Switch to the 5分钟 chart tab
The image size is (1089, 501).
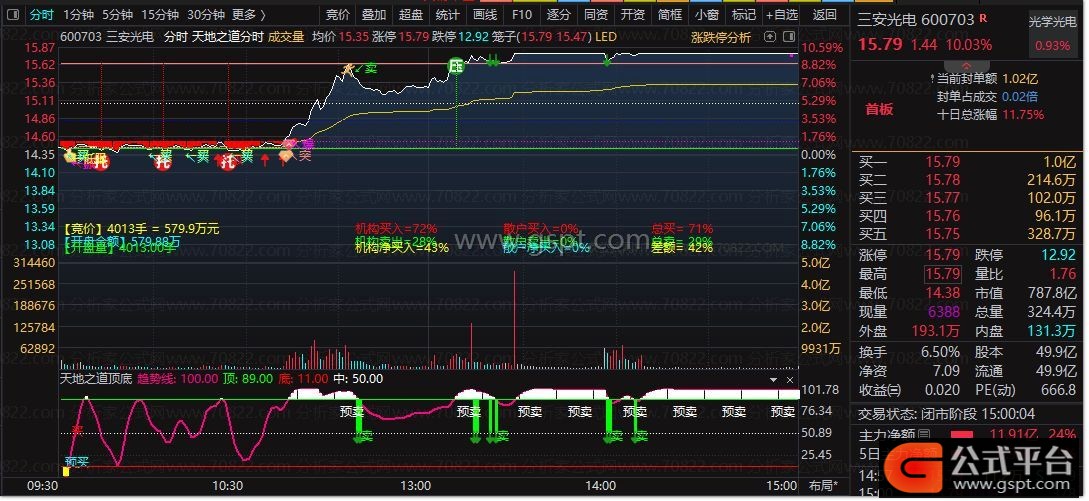tap(117, 15)
